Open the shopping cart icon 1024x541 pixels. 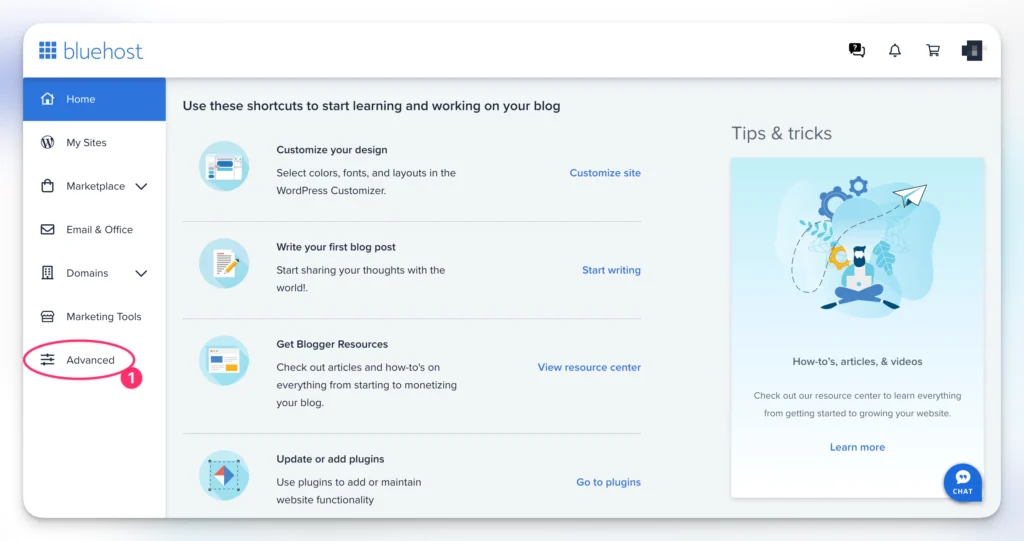[x=933, y=50]
